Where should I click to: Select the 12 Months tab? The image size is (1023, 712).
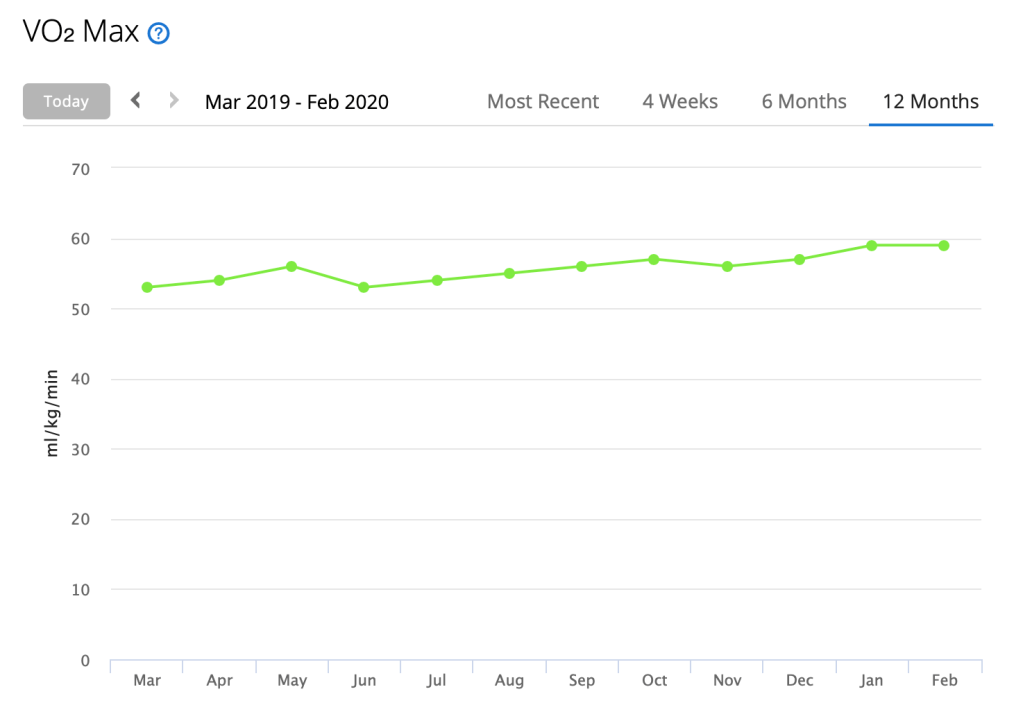click(930, 101)
